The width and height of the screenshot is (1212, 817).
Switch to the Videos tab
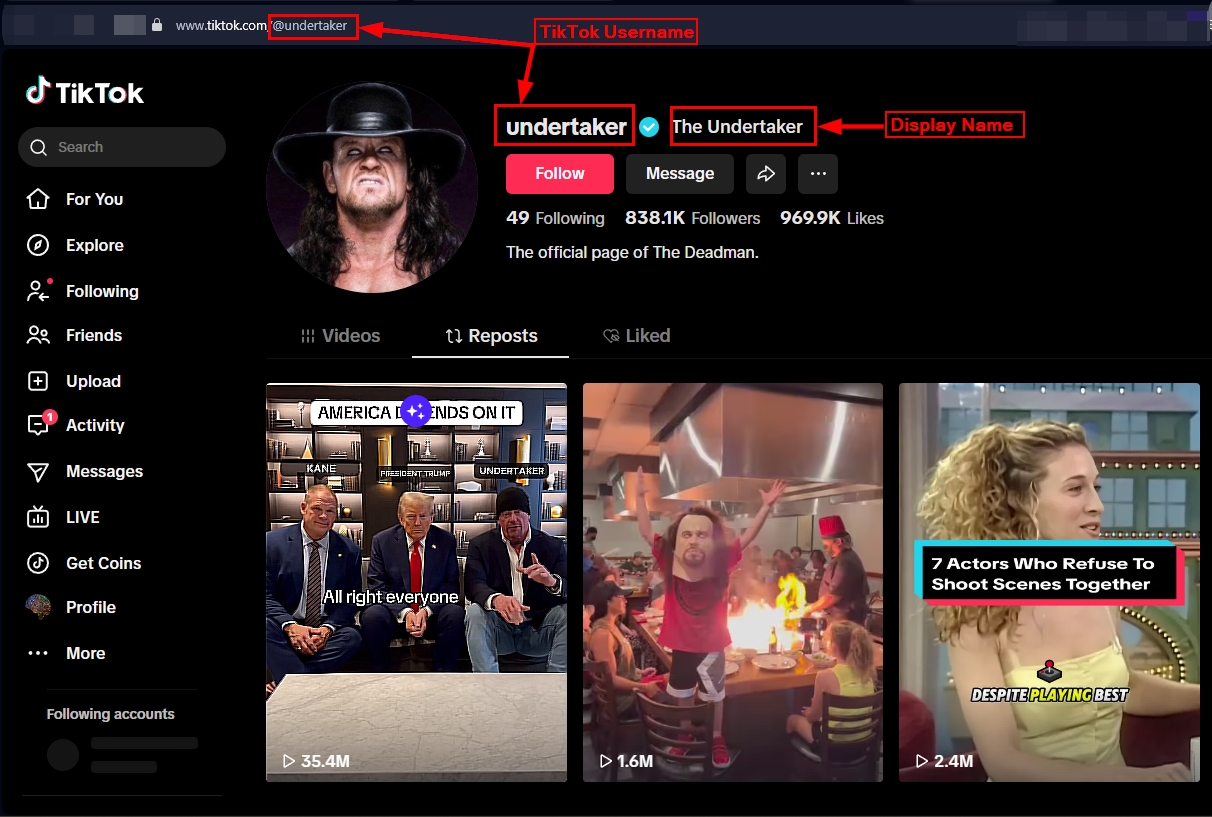coord(341,336)
